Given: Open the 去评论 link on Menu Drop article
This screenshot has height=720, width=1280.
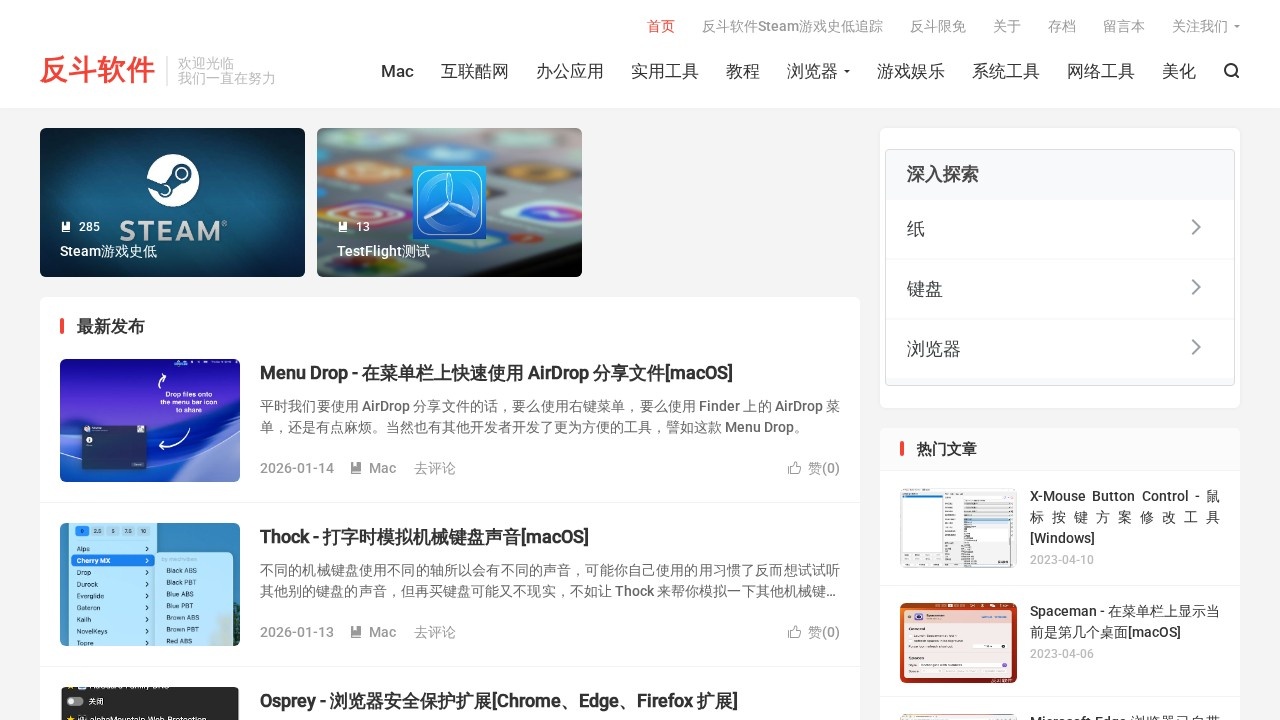Looking at the screenshot, I should coord(434,467).
